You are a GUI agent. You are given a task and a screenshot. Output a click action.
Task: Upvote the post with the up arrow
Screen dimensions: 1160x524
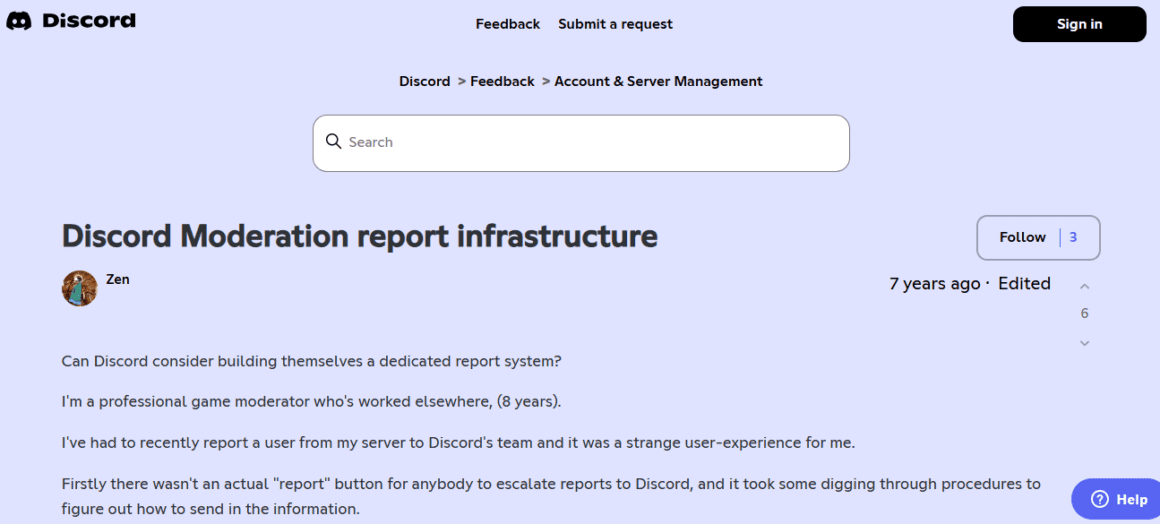point(1085,286)
